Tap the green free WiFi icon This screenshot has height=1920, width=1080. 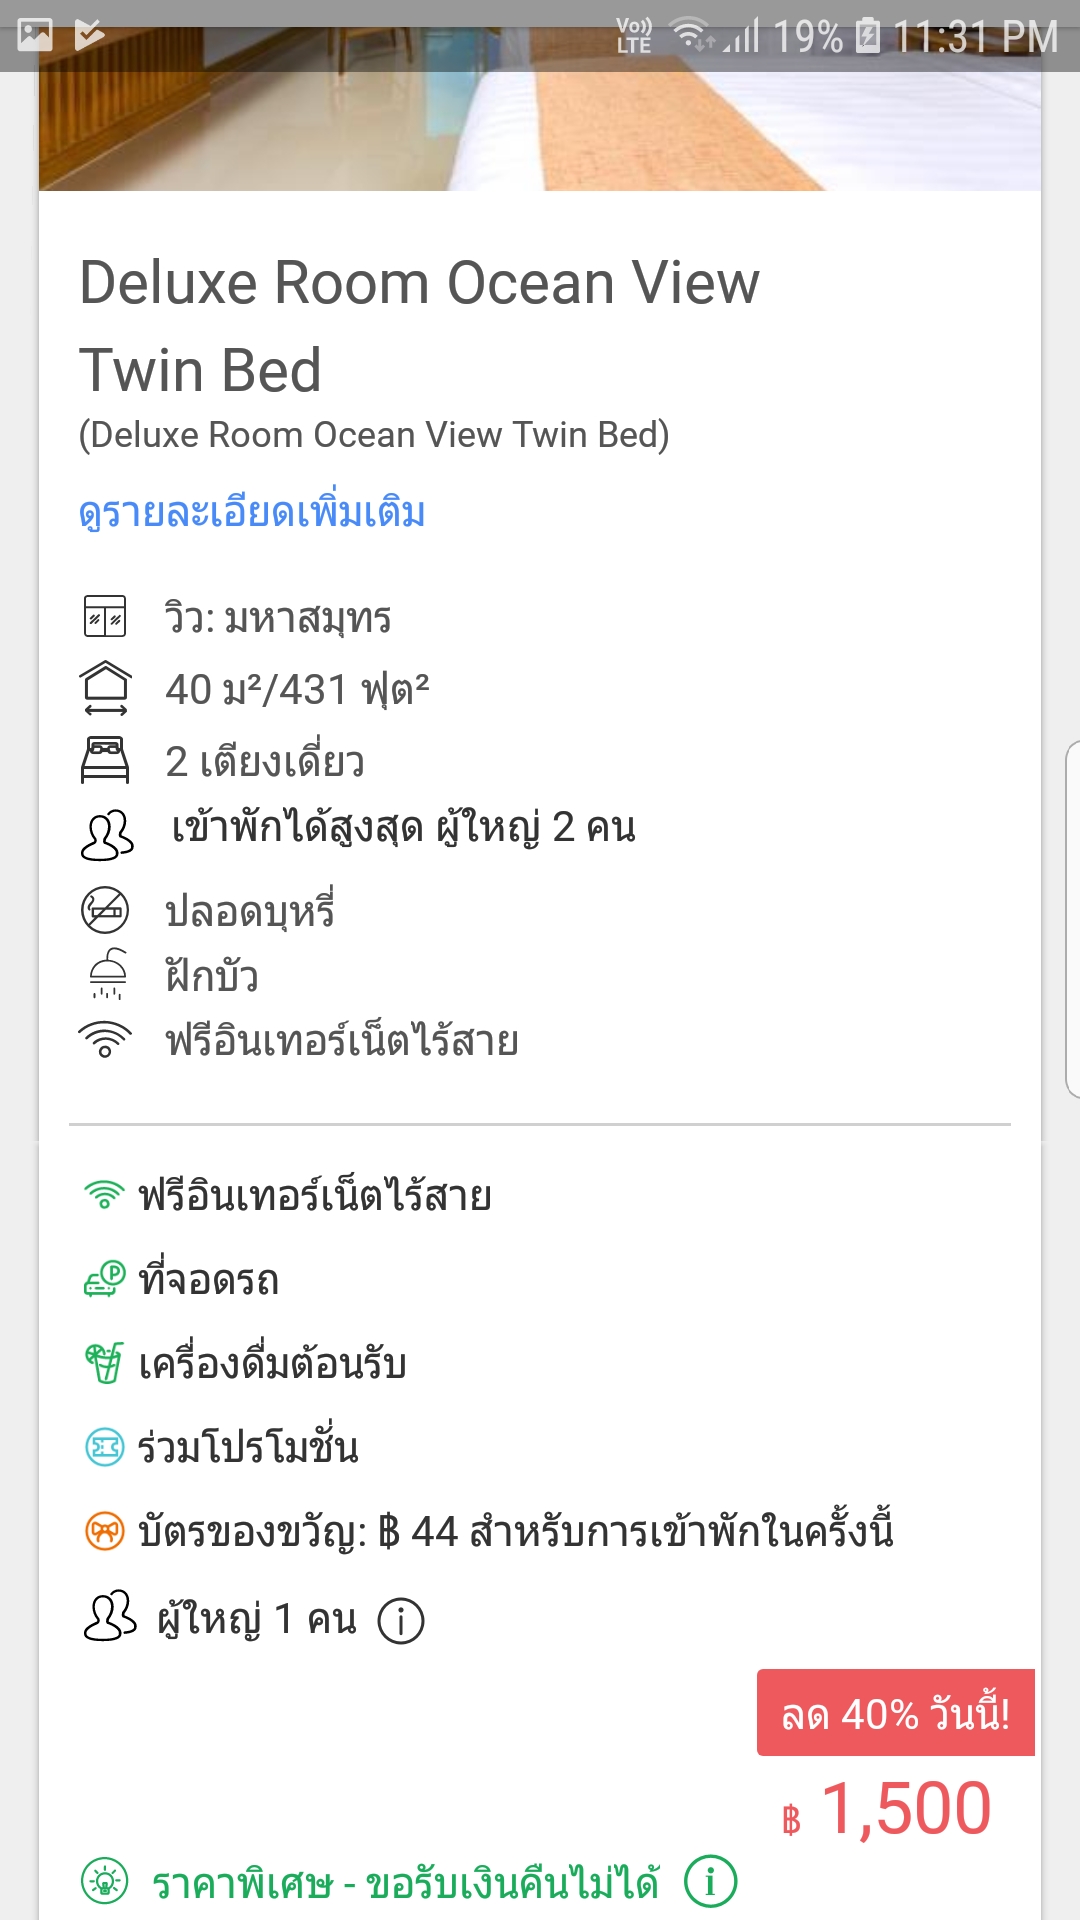(x=104, y=1194)
